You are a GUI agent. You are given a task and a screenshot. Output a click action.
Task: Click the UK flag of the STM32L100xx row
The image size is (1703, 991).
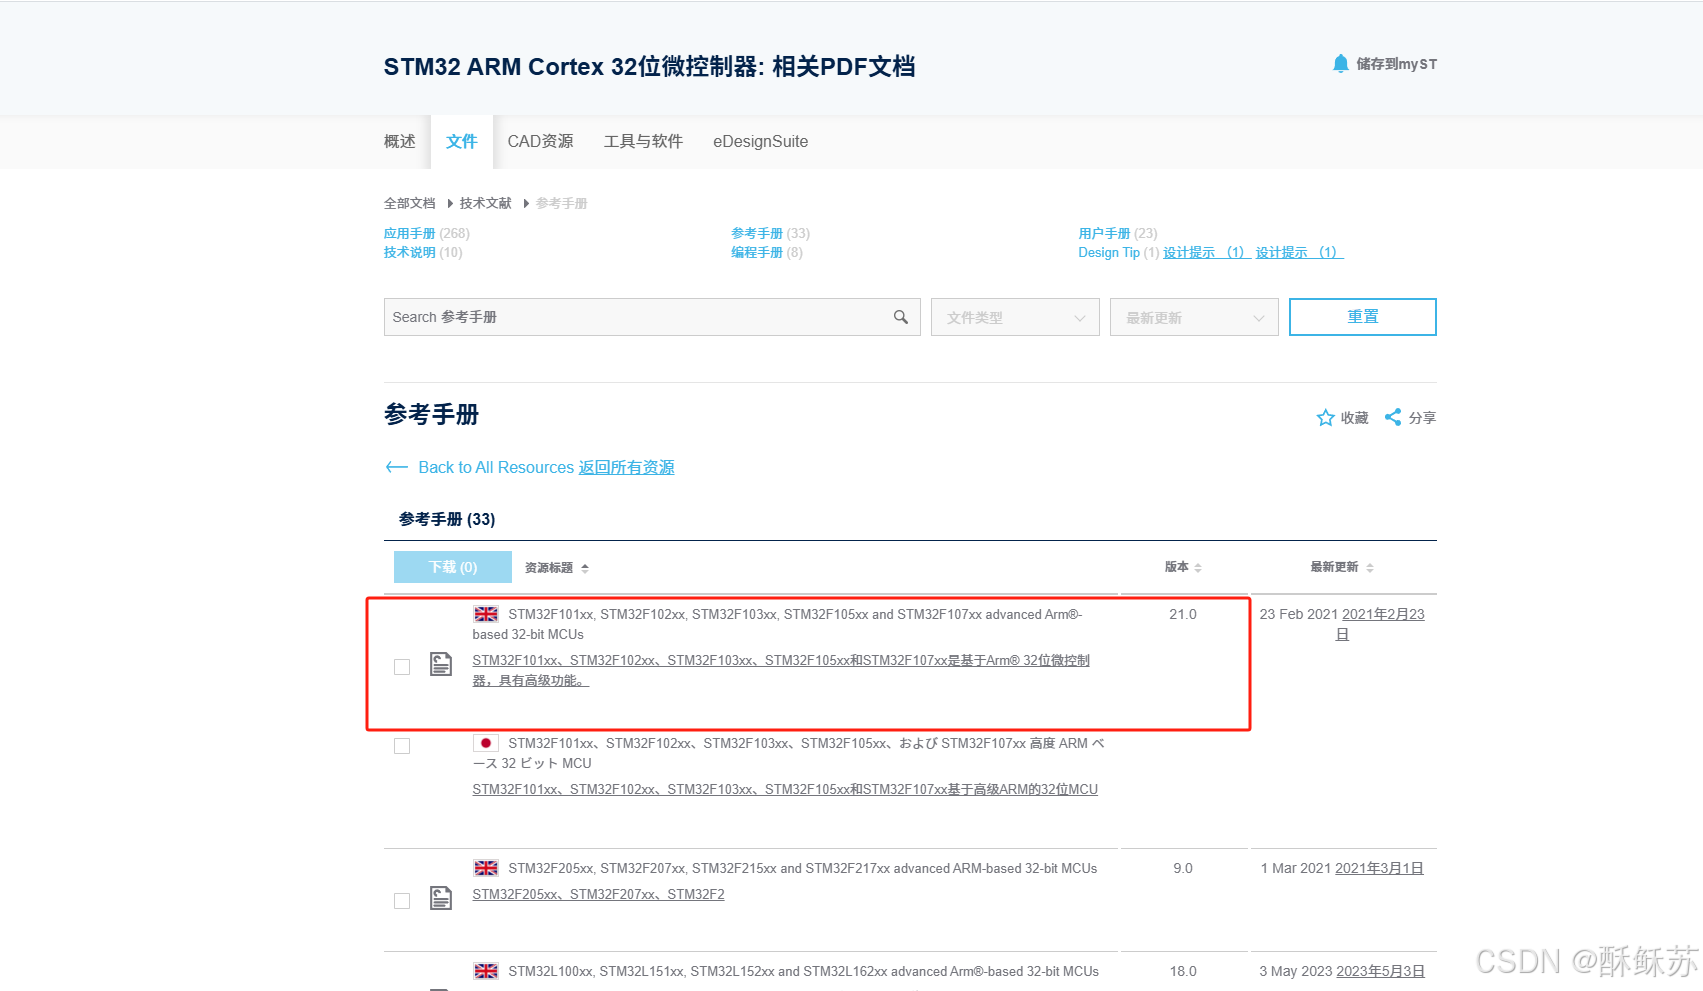486,971
